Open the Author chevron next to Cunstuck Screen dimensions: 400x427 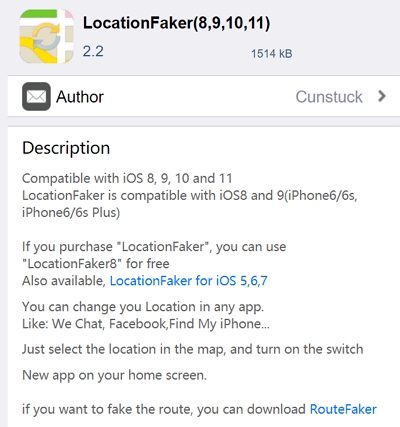tap(382, 96)
